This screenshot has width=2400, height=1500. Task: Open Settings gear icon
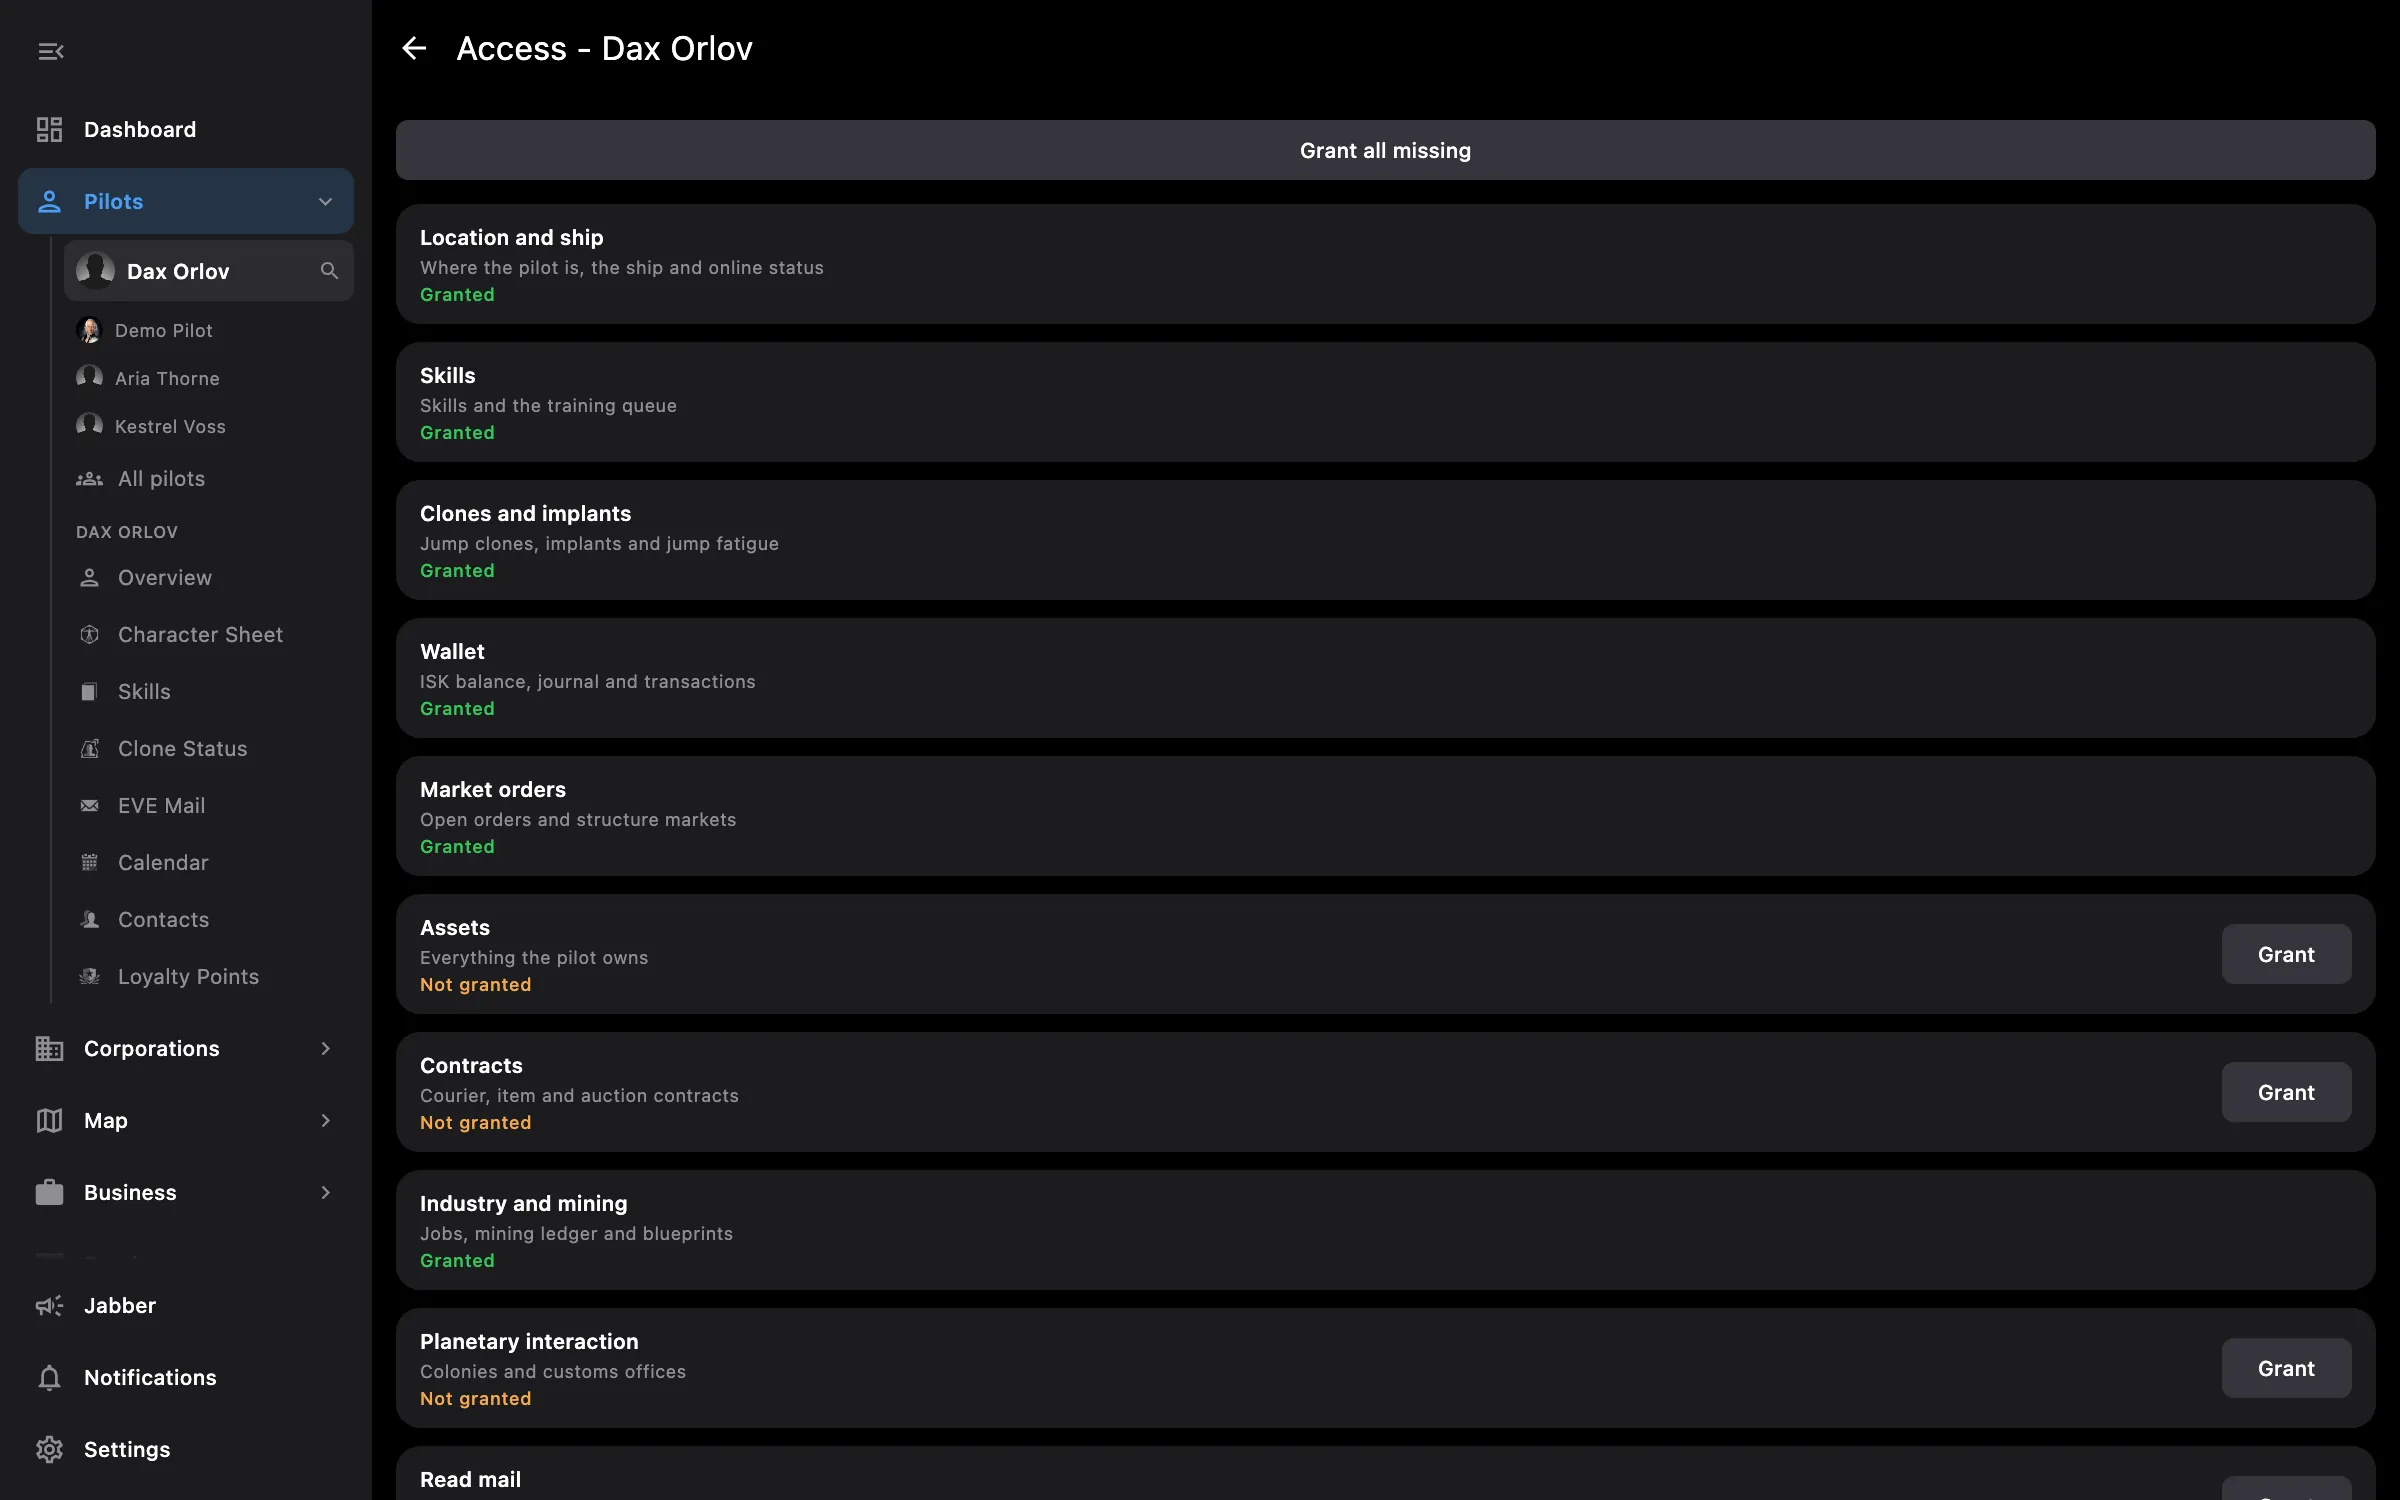click(x=49, y=1450)
